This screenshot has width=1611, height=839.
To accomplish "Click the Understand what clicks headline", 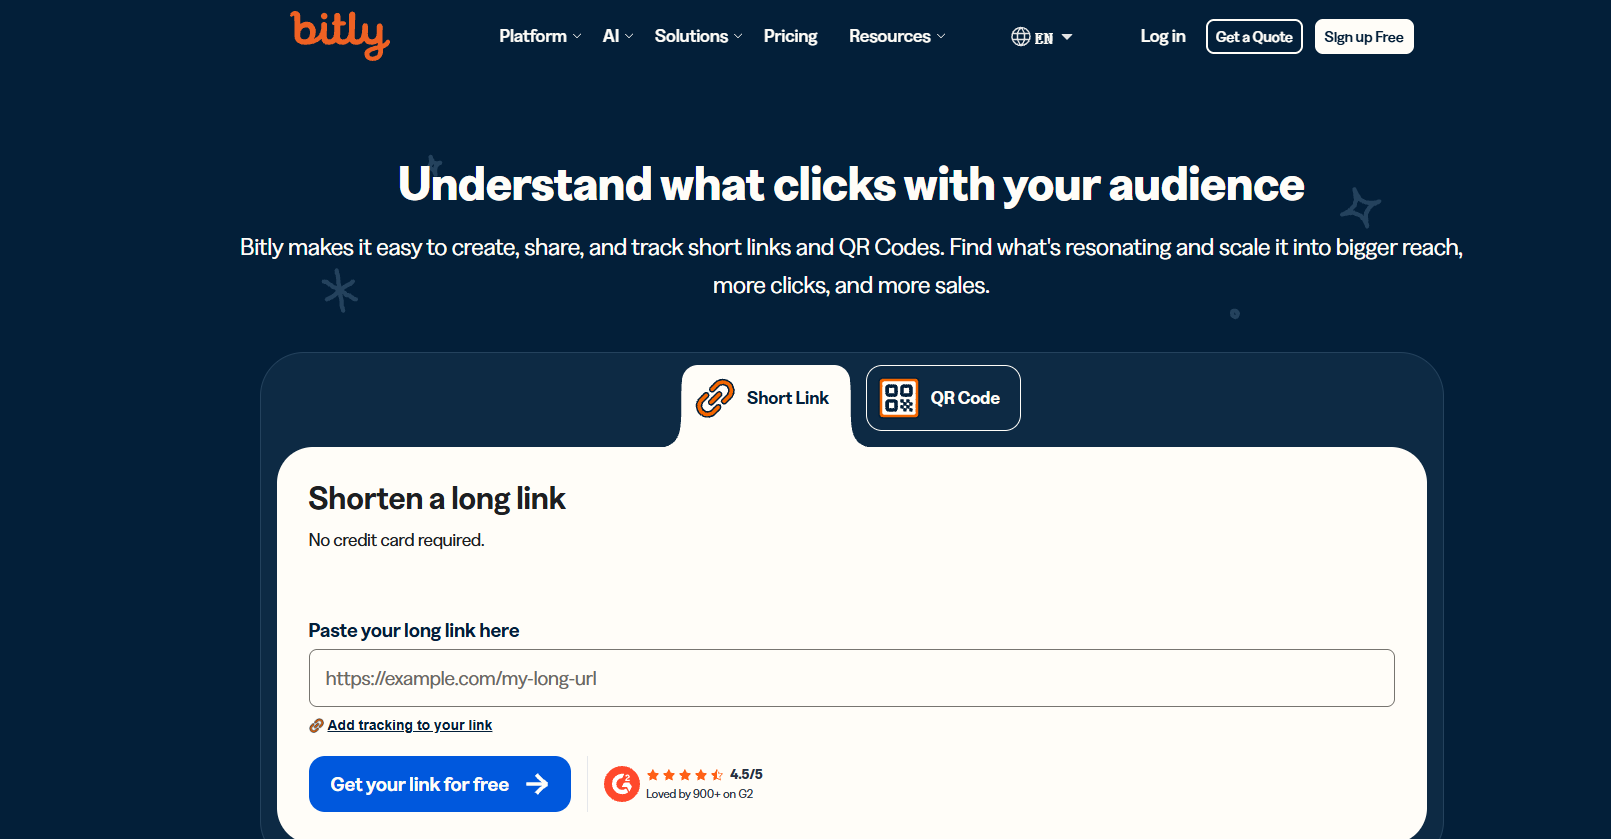I will click(x=851, y=185).
